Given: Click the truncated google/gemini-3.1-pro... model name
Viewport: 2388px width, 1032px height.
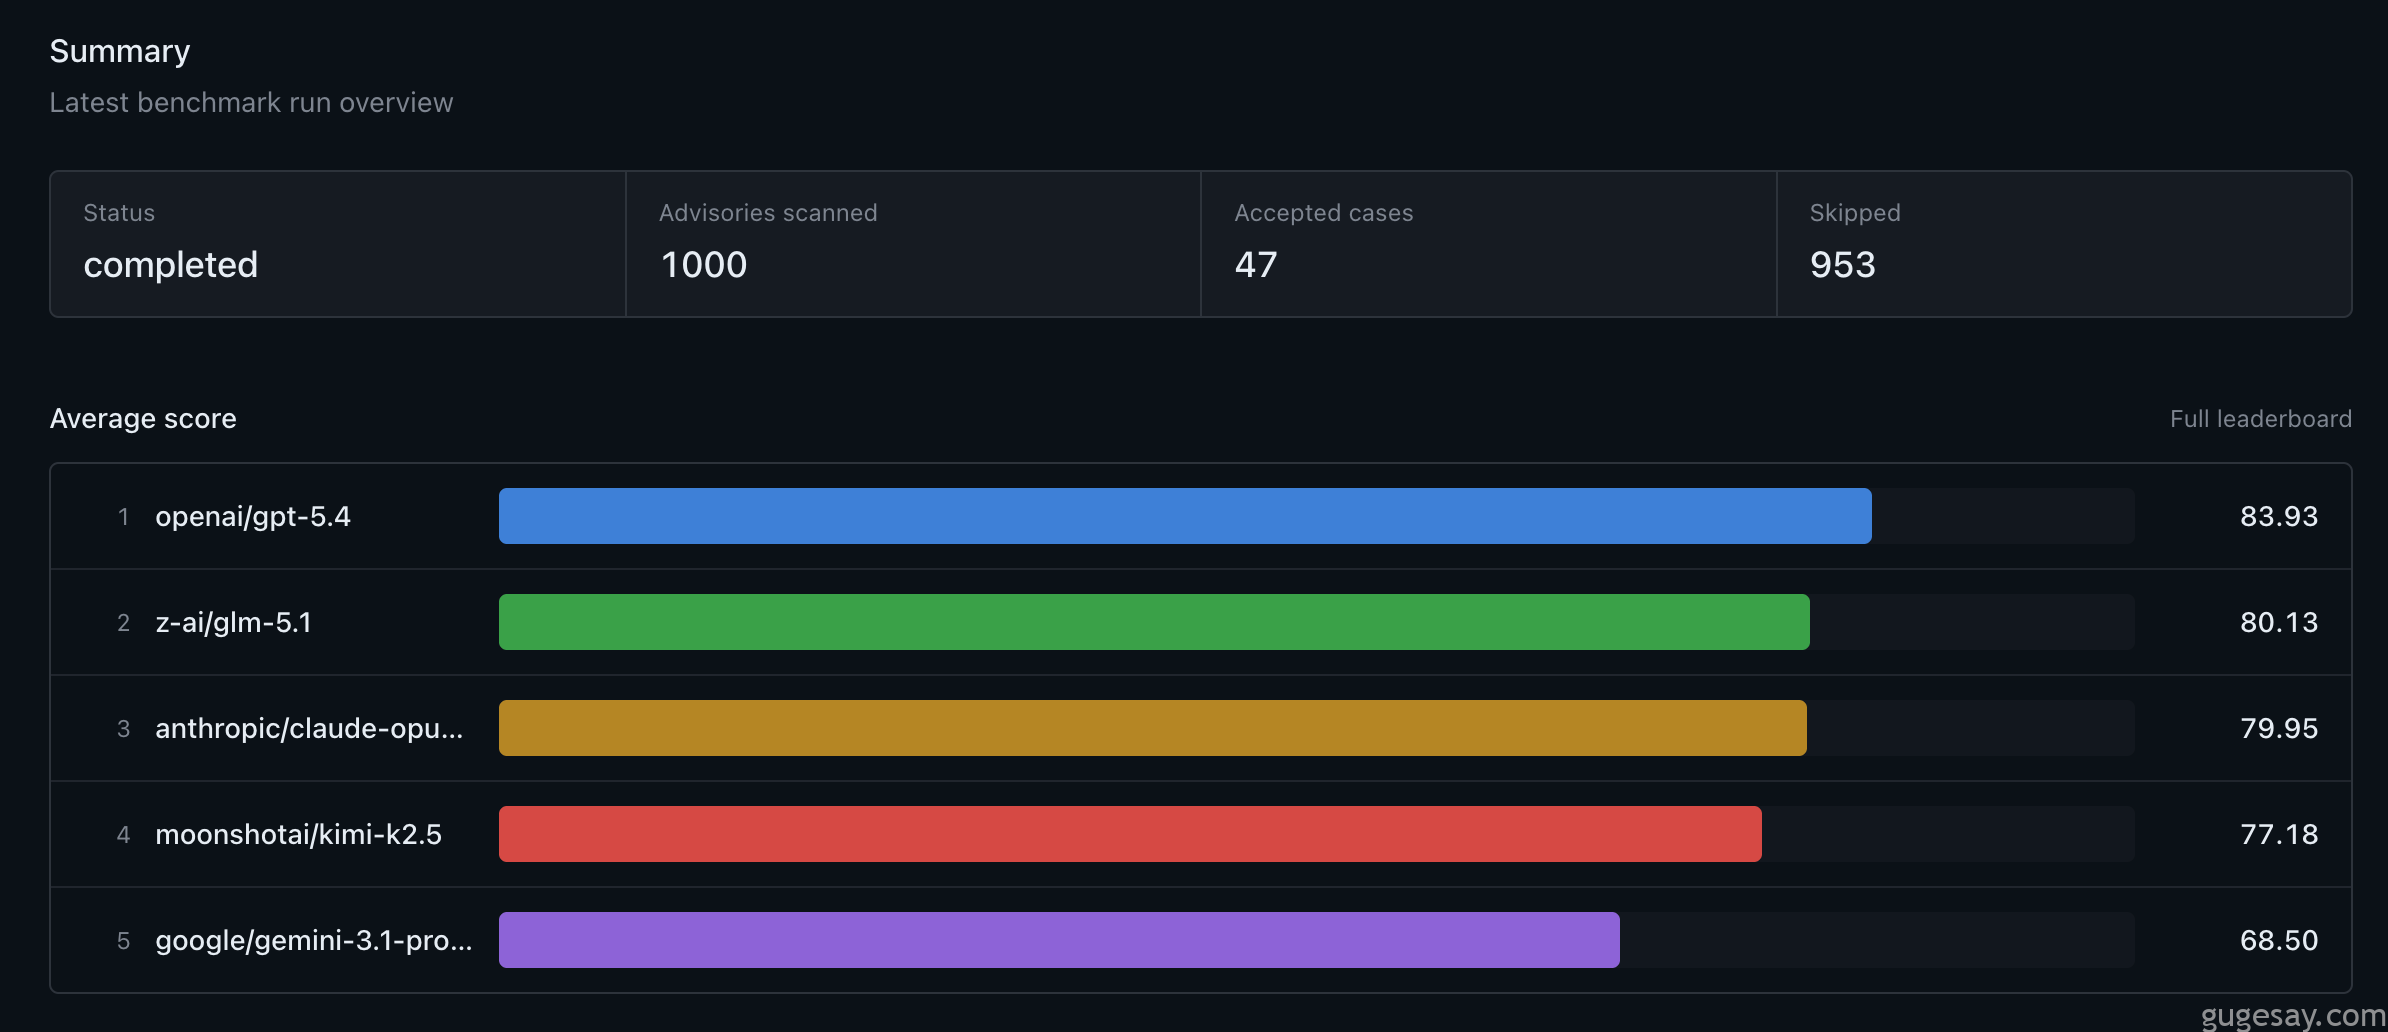Looking at the screenshot, I should pos(313,941).
